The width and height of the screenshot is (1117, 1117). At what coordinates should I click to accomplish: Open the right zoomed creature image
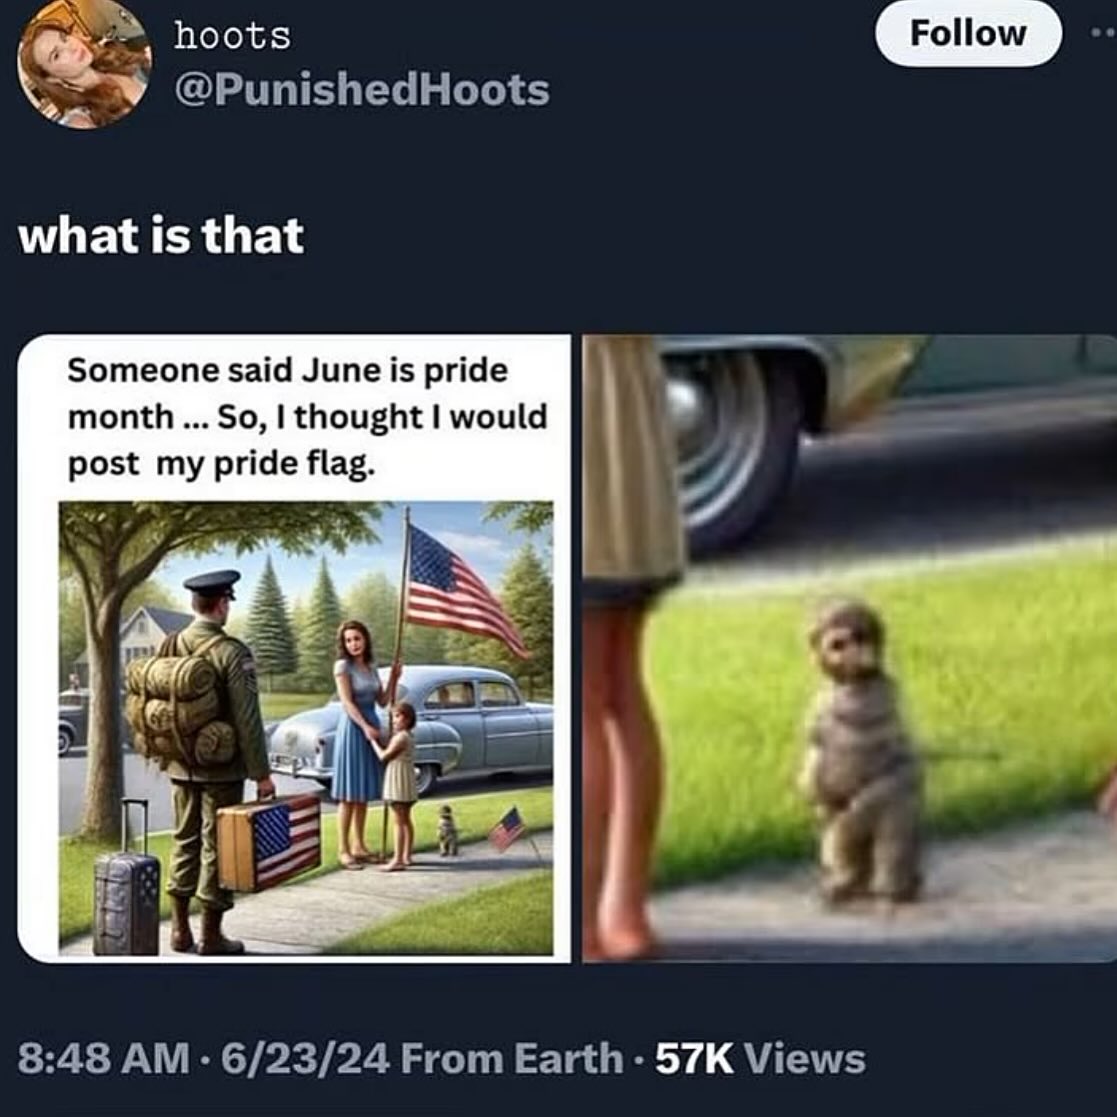point(850,648)
